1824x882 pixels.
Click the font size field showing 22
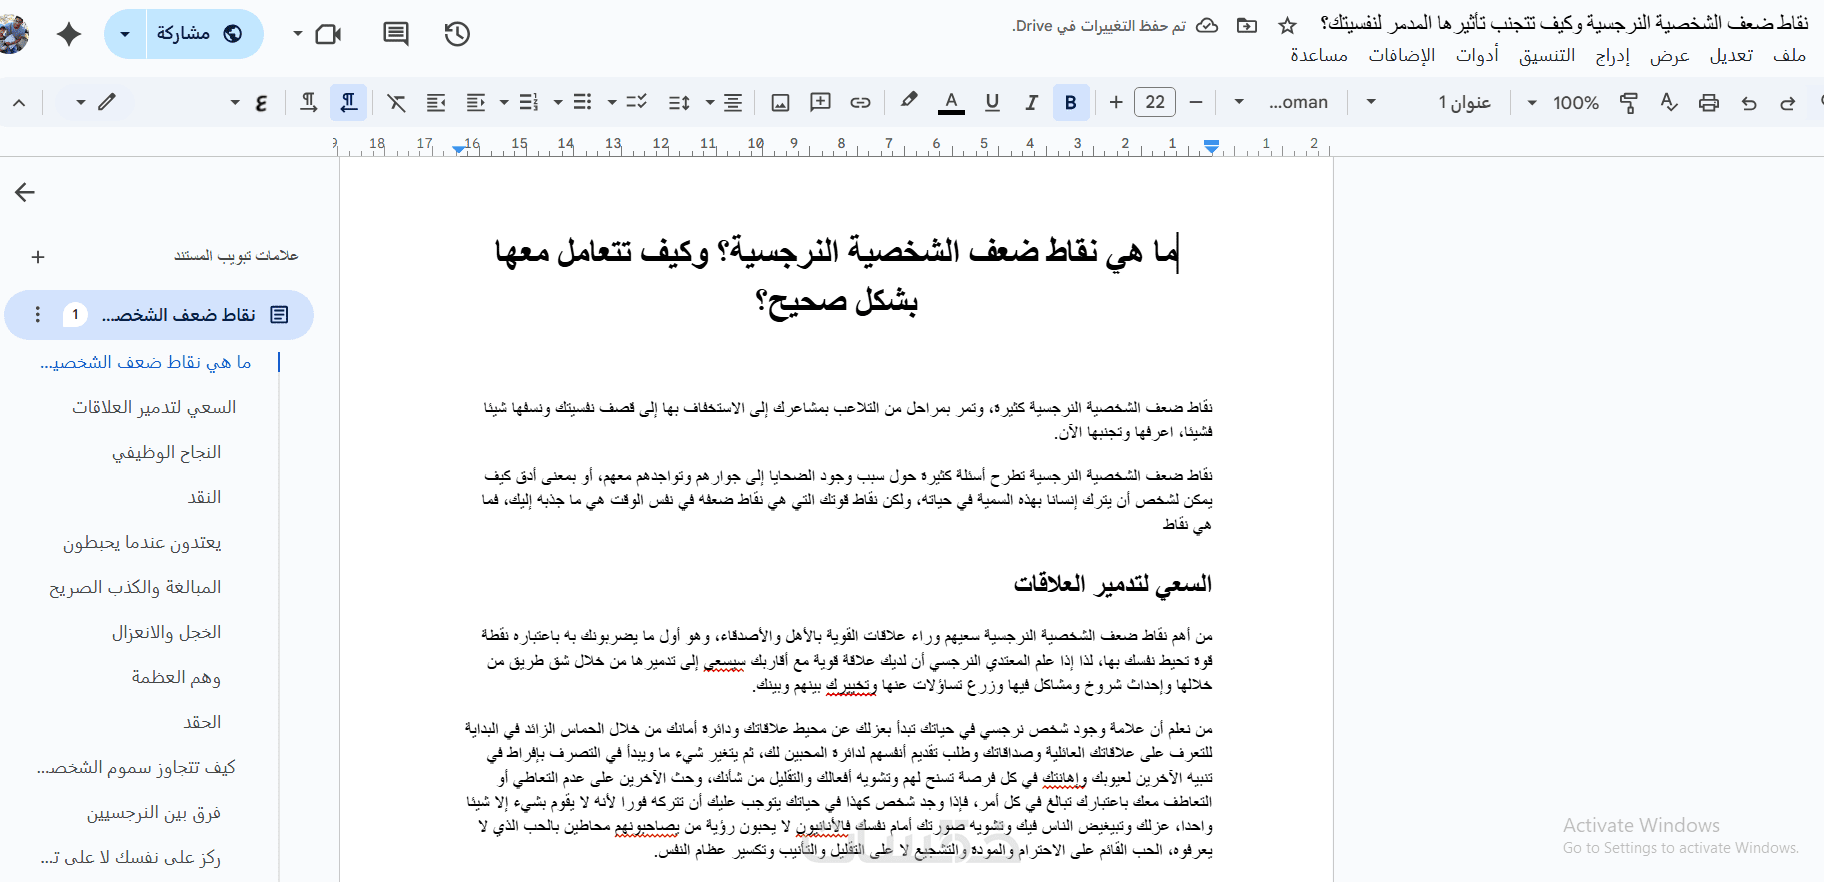(x=1155, y=102)
